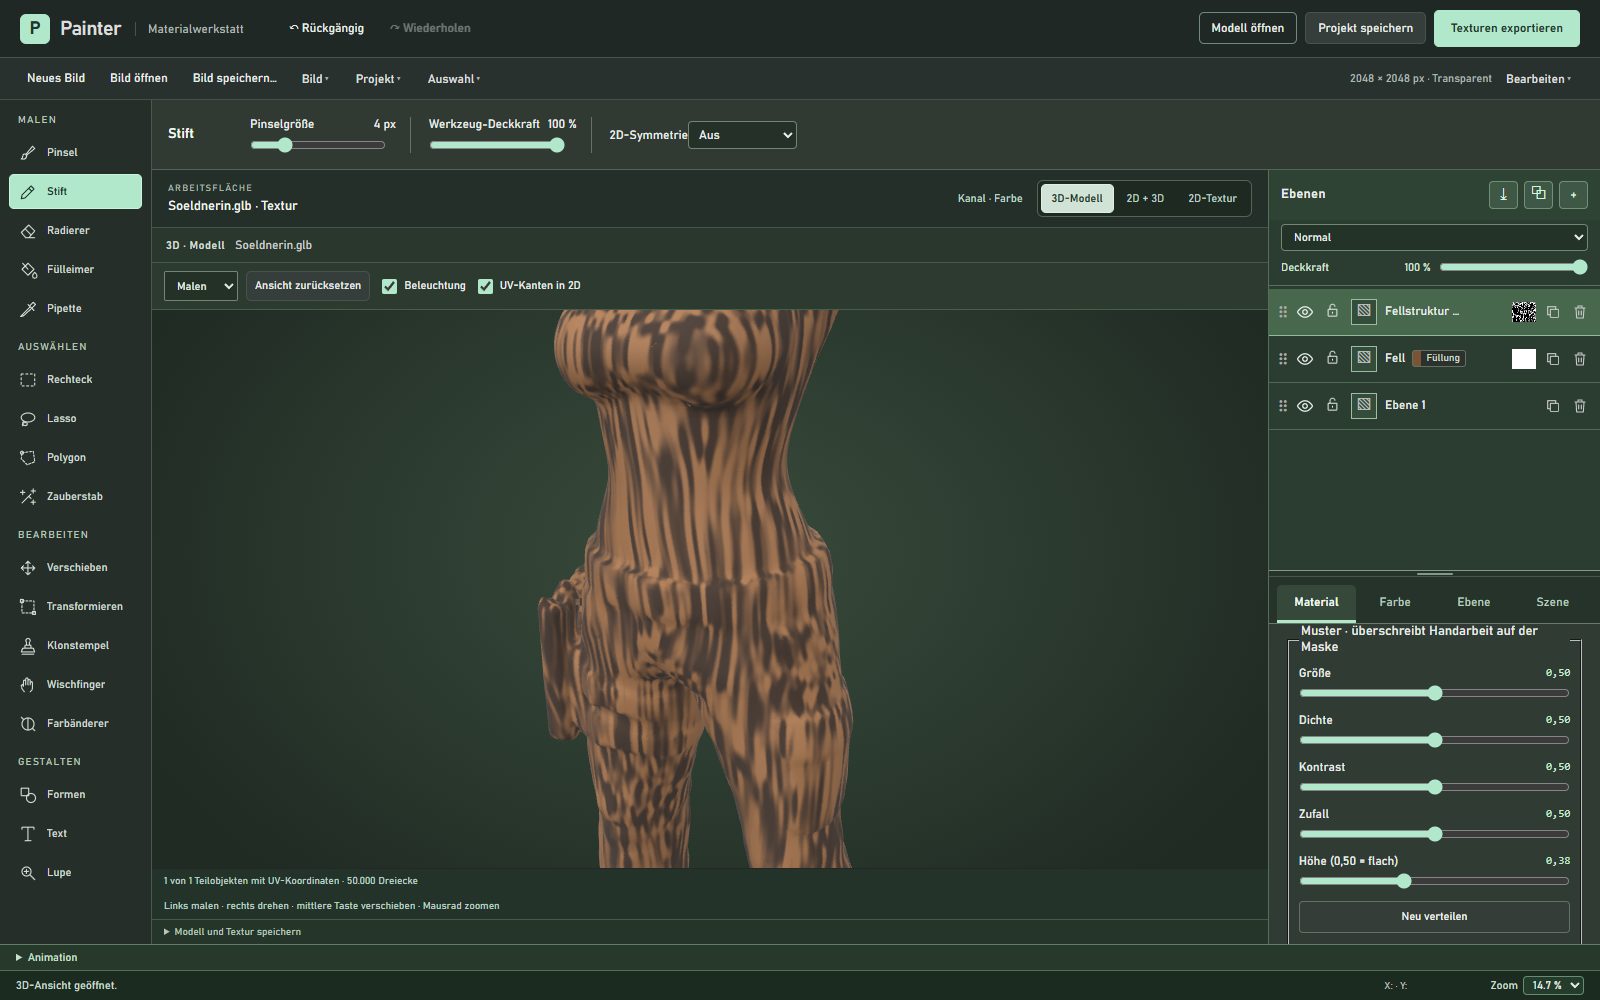Pick the Formen shapes tool
Screen dimensions: 1600x1000
click(x=75, y=794)
